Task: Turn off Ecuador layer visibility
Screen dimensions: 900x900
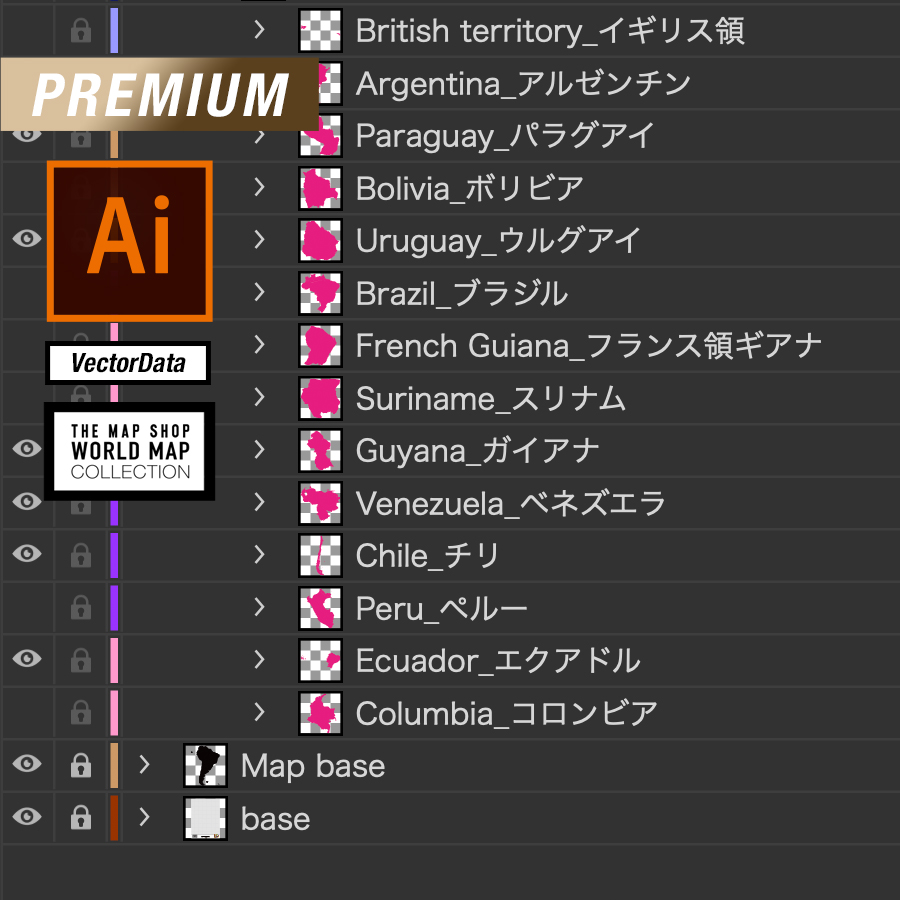Action: pyautogui.click(x=27, y=658)
